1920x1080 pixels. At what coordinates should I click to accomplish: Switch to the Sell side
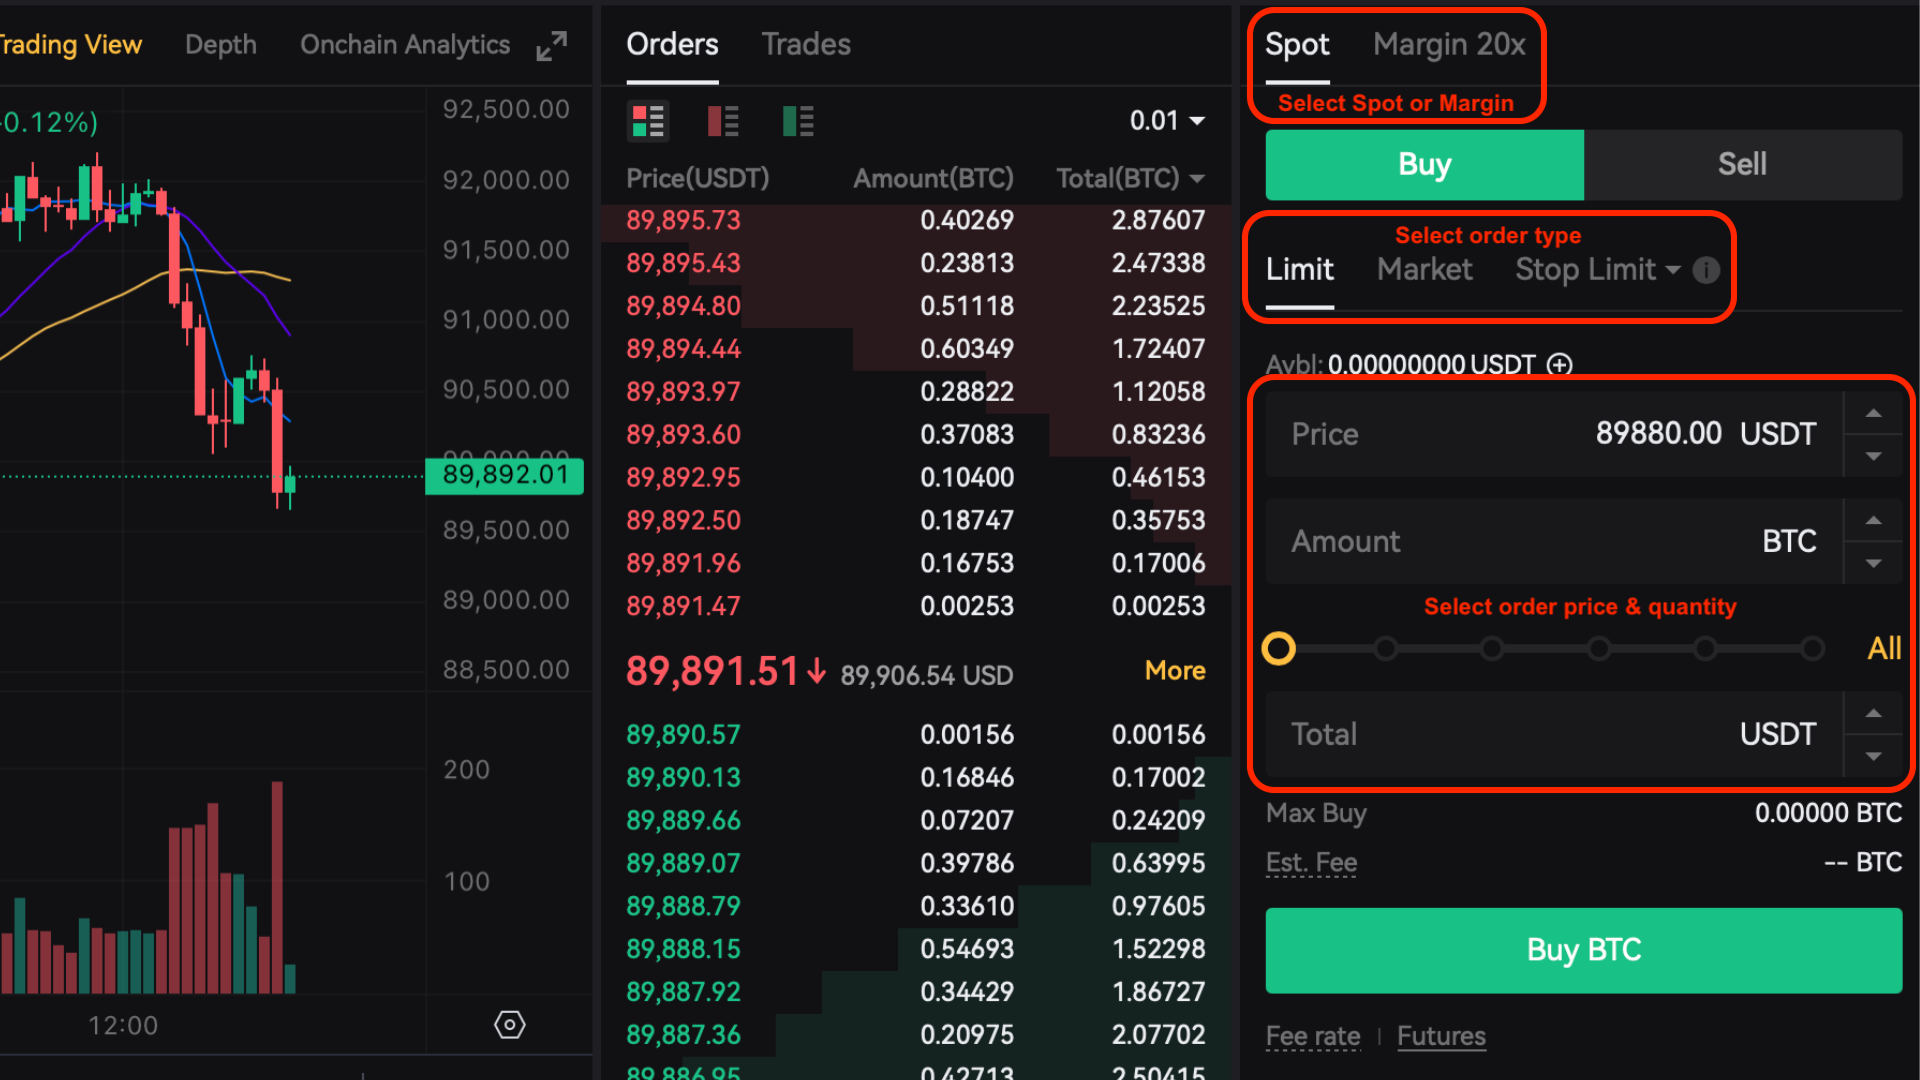point(1741,164)
